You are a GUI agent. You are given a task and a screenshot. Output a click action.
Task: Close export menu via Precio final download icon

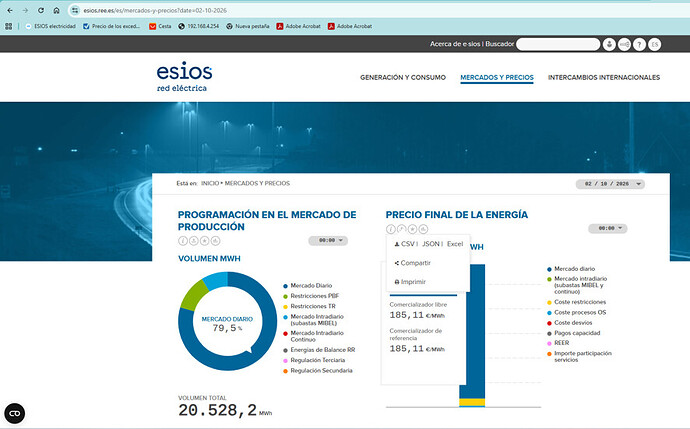[401, 229]
